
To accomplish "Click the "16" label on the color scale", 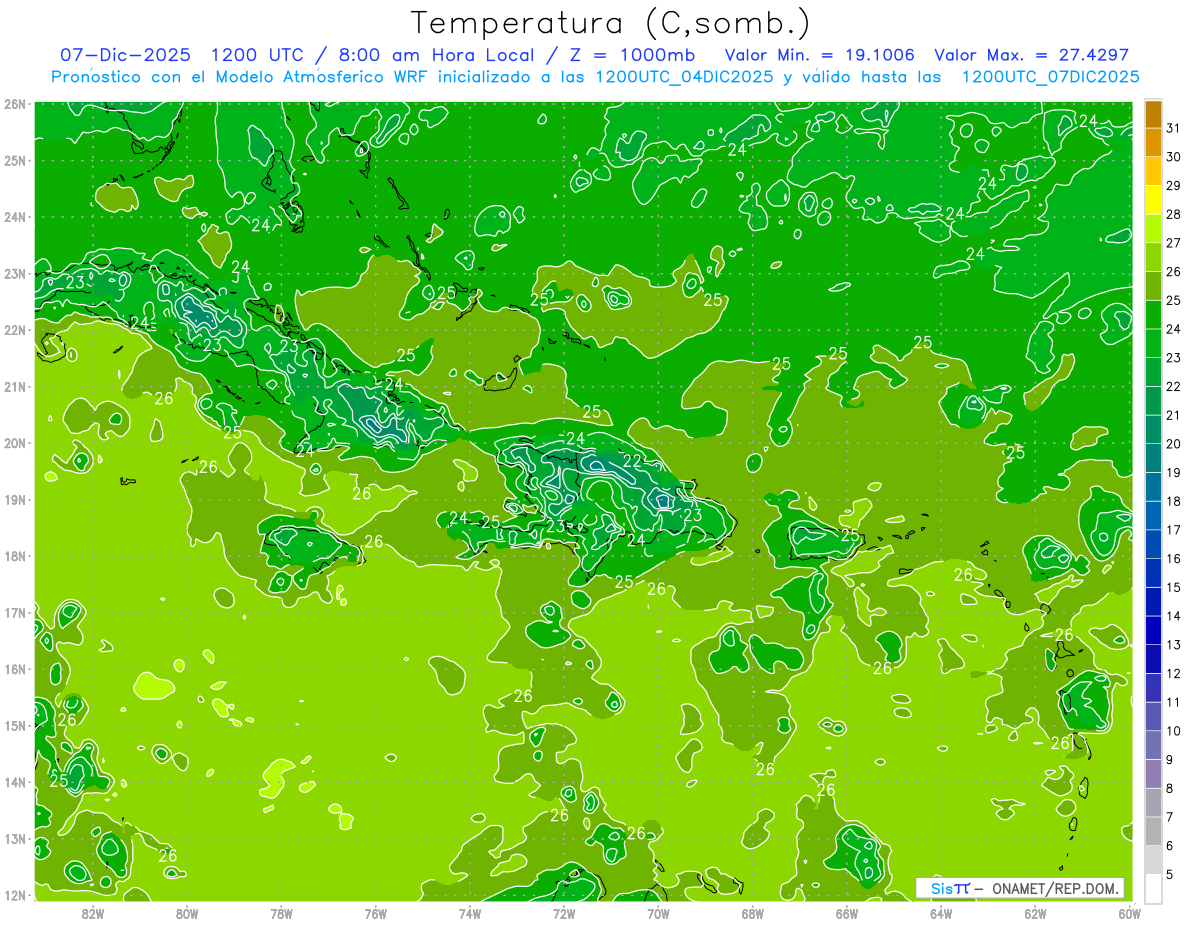I will coord(1173,558).
